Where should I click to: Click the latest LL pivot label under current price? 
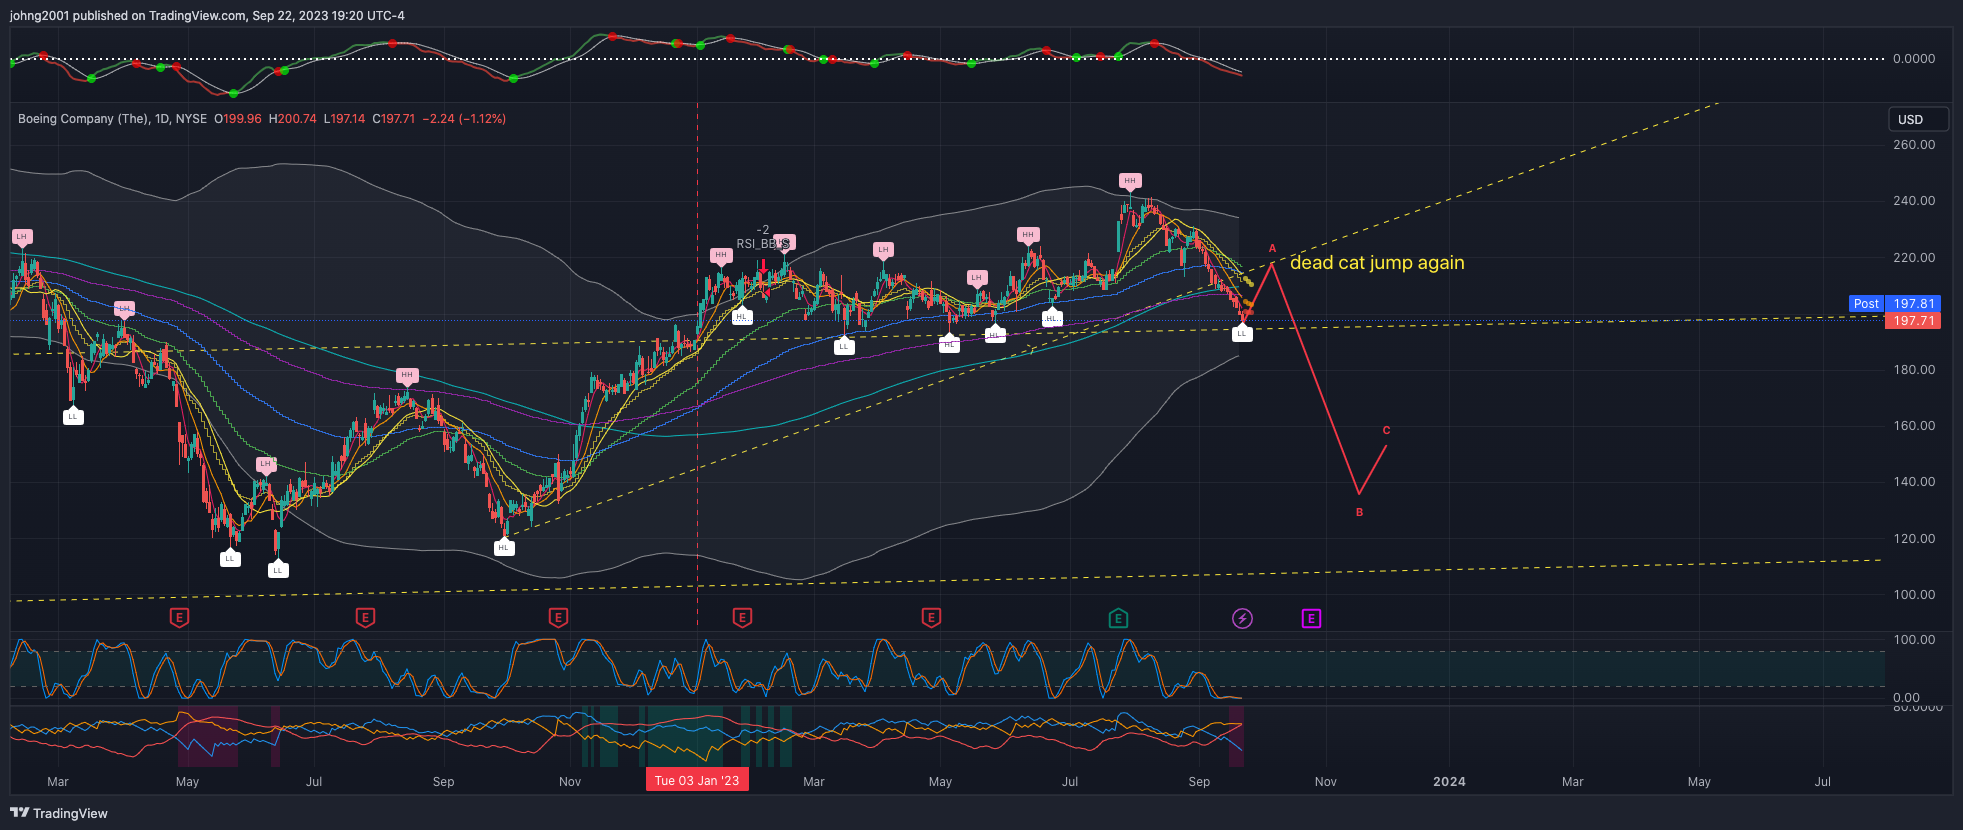(1241, 333)
